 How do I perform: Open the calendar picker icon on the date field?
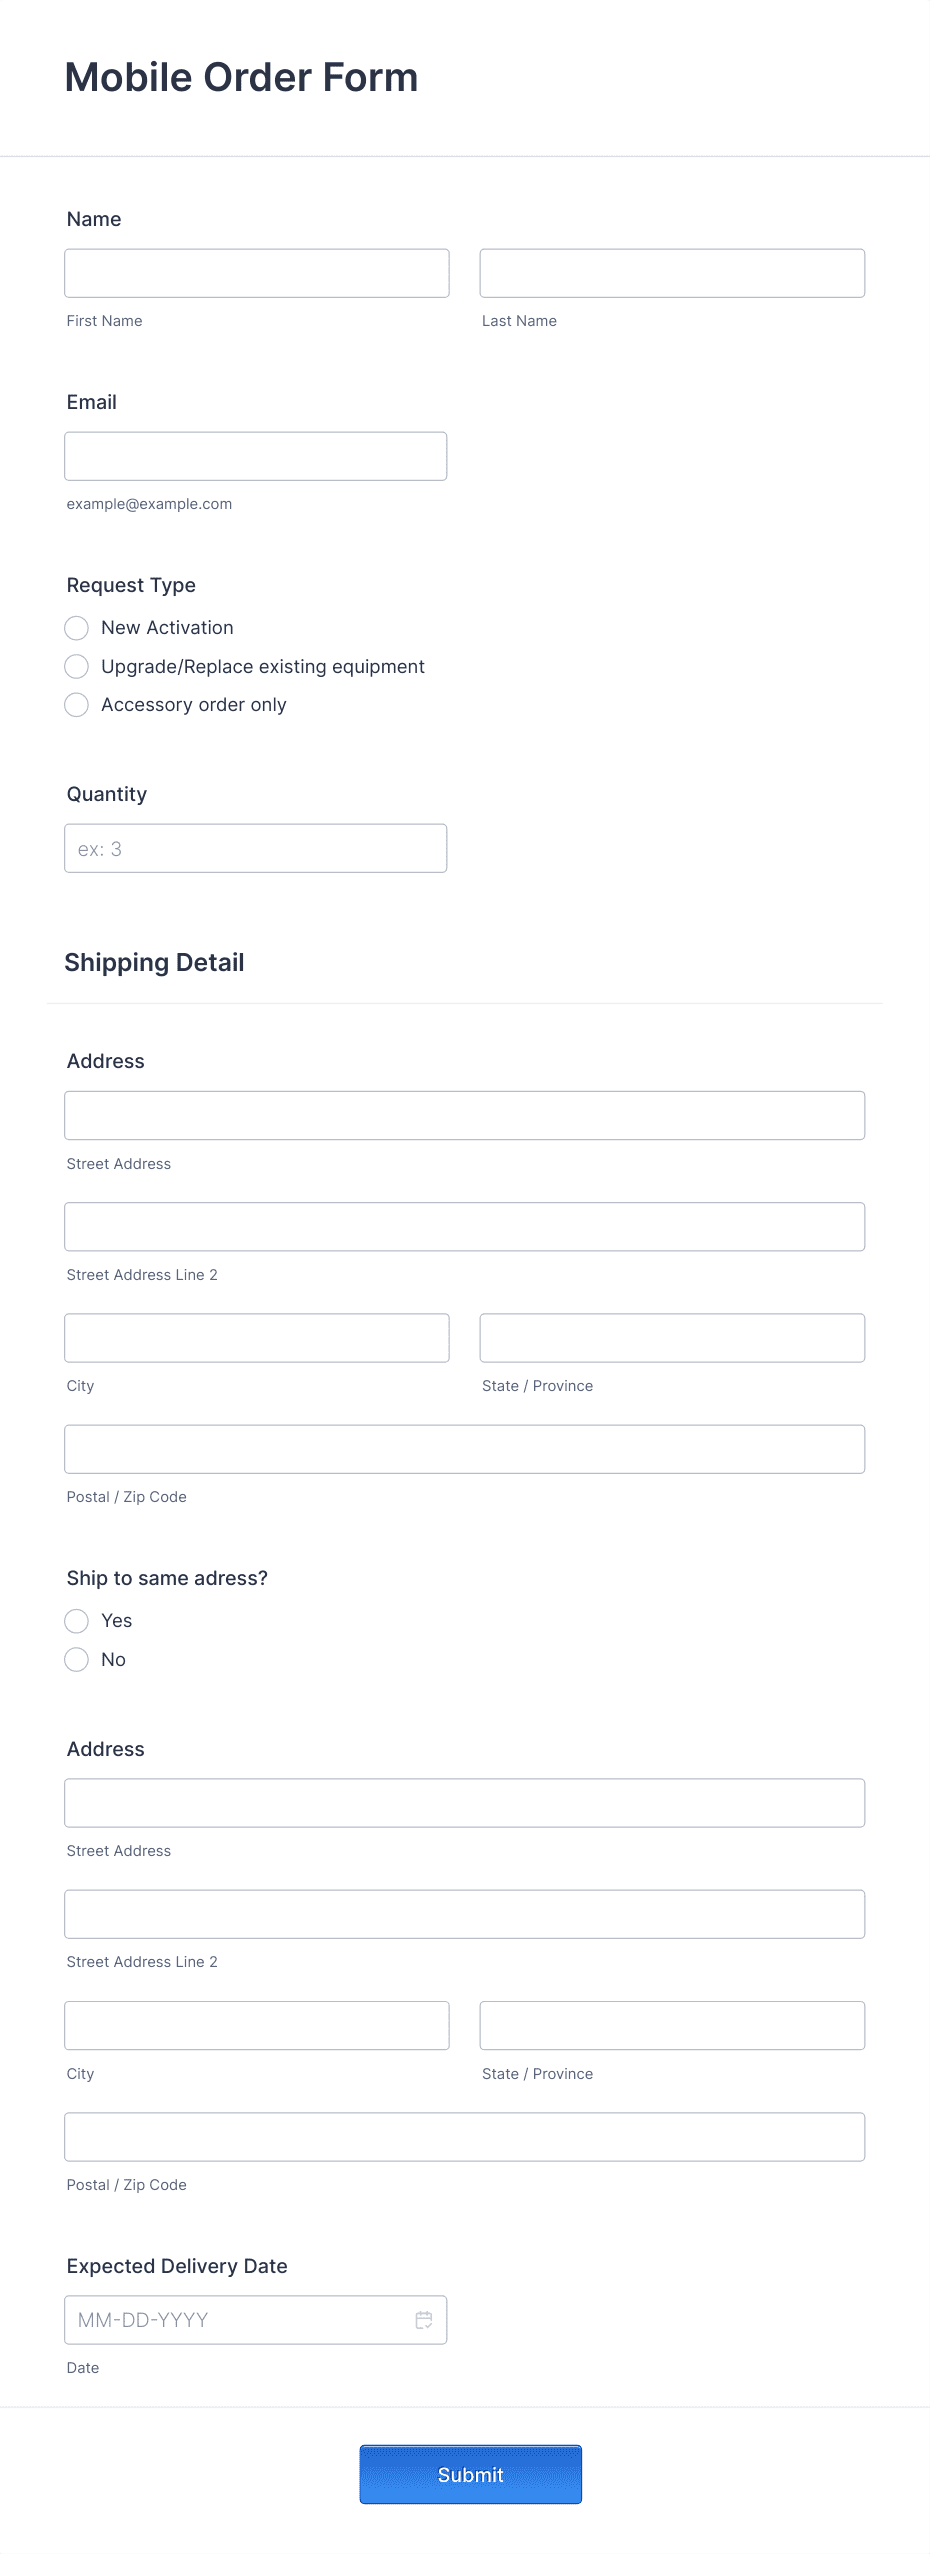click(424, 2319)
